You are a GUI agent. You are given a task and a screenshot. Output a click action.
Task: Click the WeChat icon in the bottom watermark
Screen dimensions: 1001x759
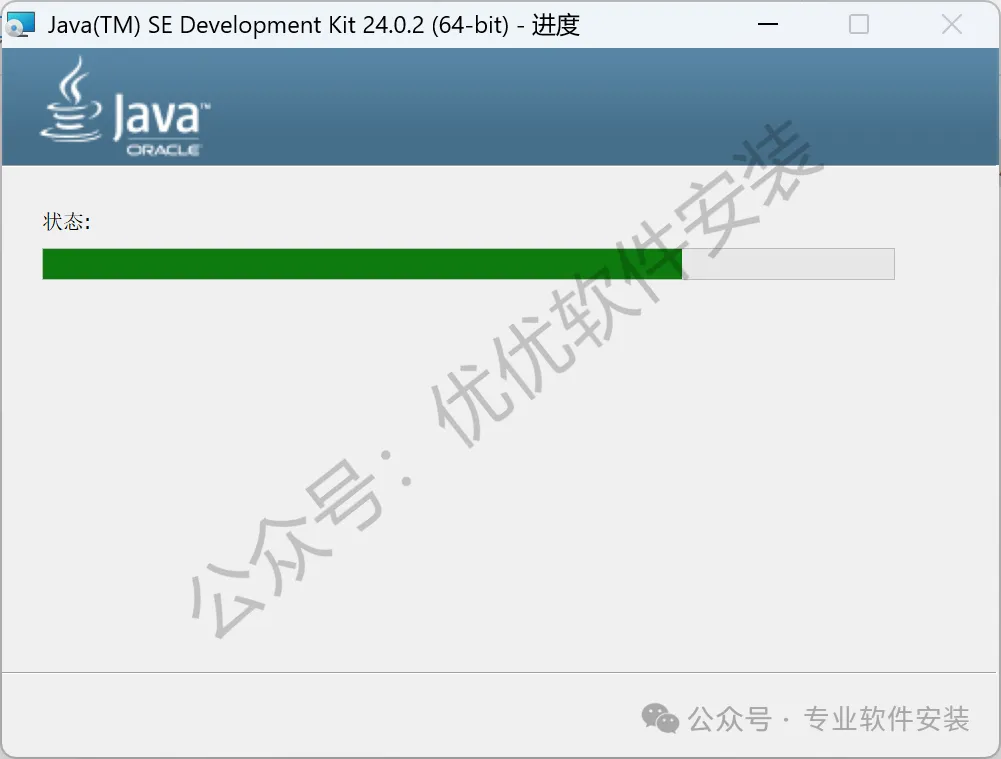pyautogui.click(x=660, y=718)
